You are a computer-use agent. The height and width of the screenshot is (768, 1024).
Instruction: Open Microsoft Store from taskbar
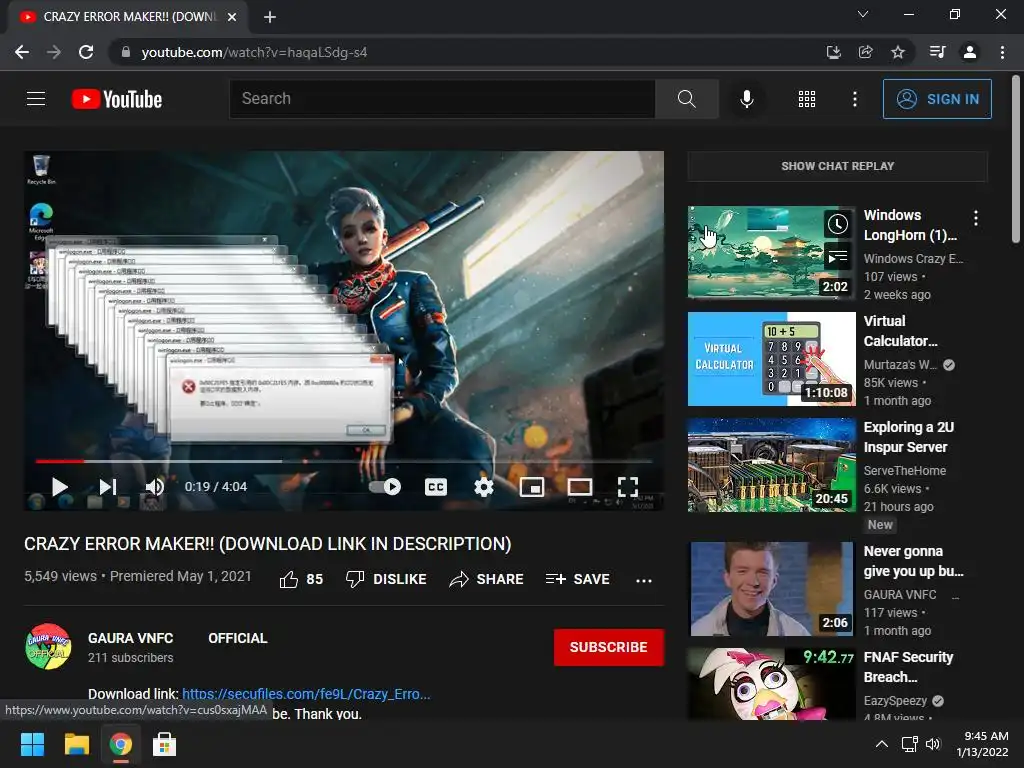click(165, 744)
